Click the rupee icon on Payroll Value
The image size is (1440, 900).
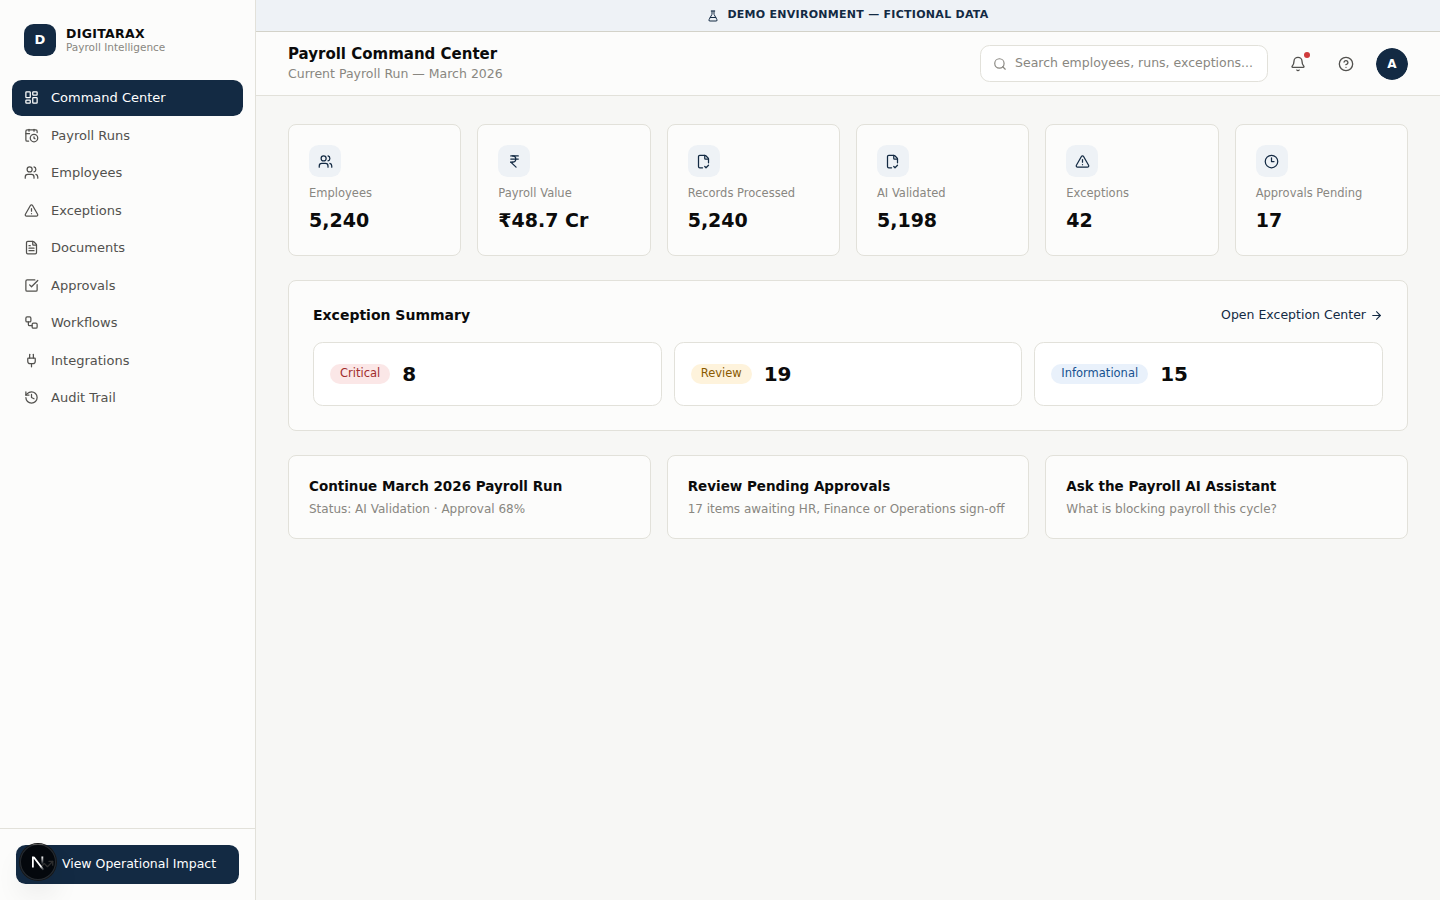tap(514, 161)
